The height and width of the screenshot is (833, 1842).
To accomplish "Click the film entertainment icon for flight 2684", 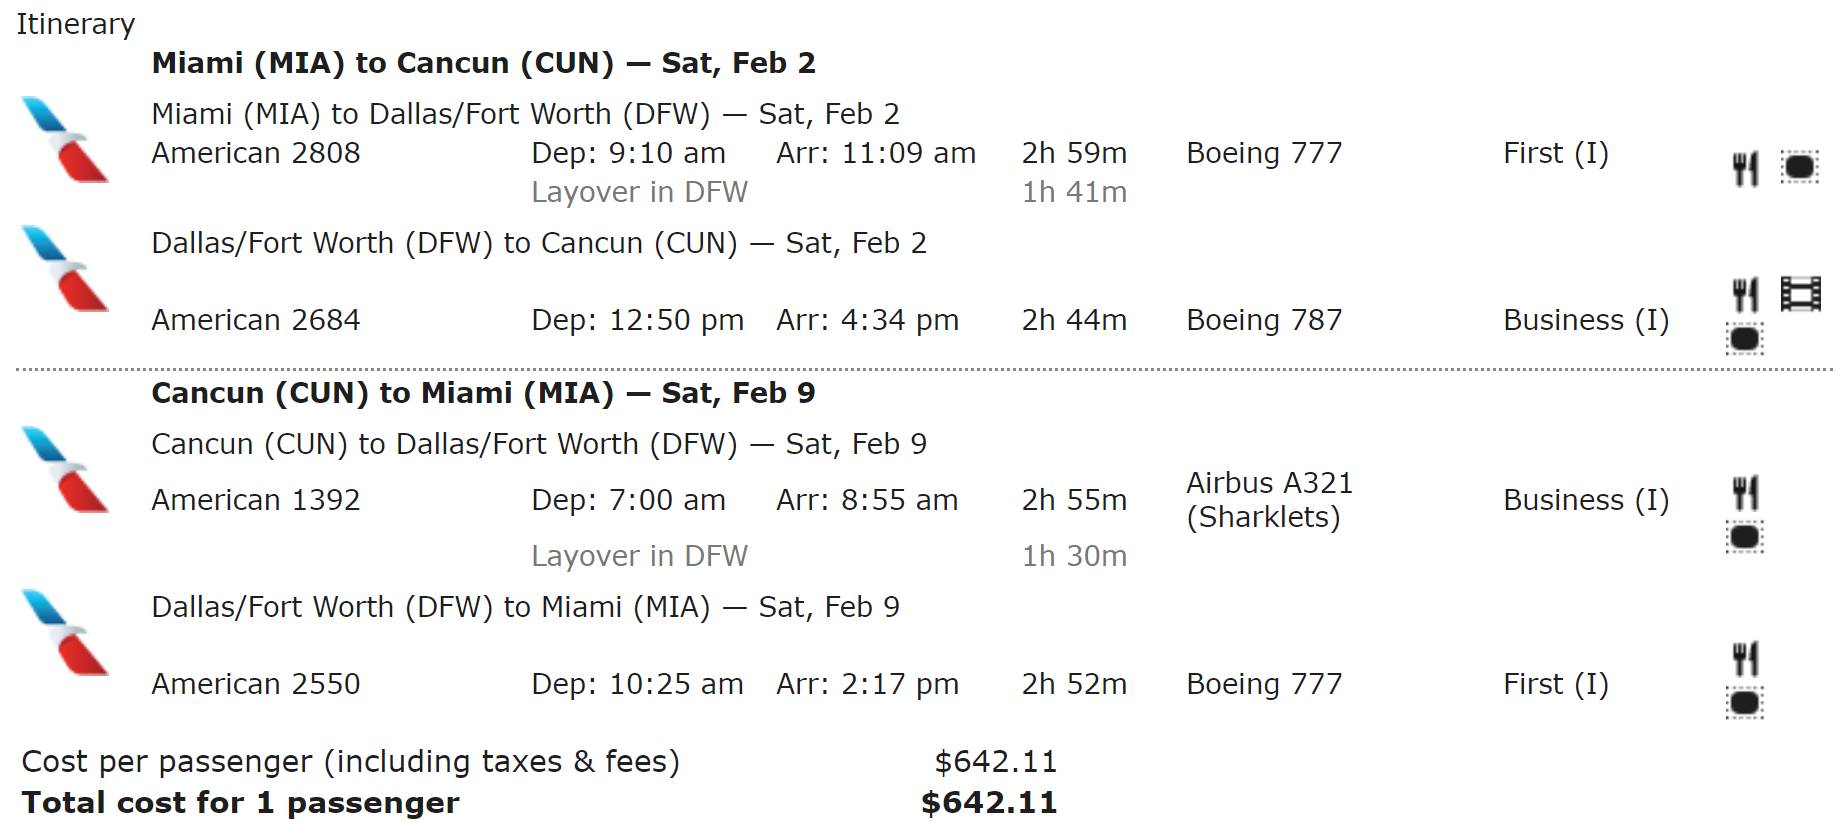I will [x=1800, y=295].
